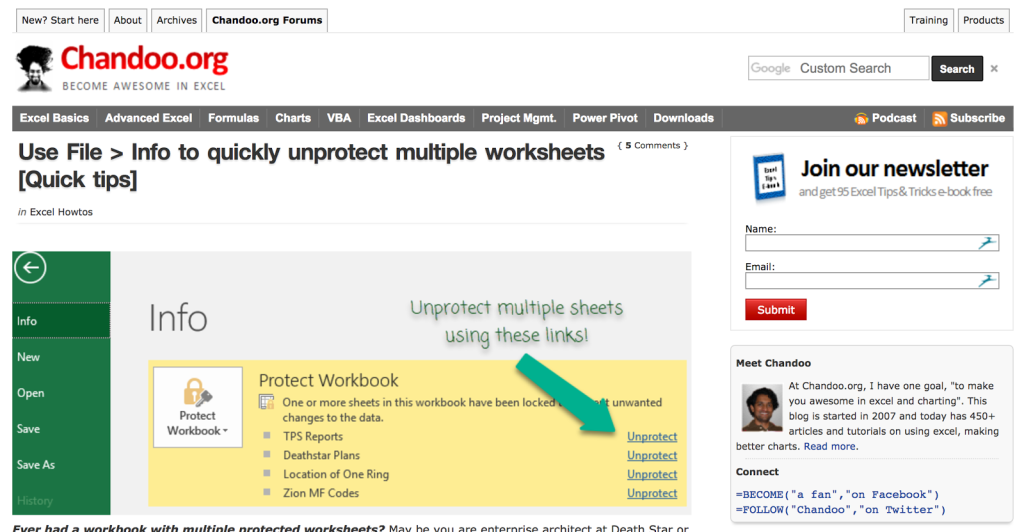Click the Deathstar Plans sheet name
The height and width of the screenshot is (532, 1024).
[x=321, y=456]
